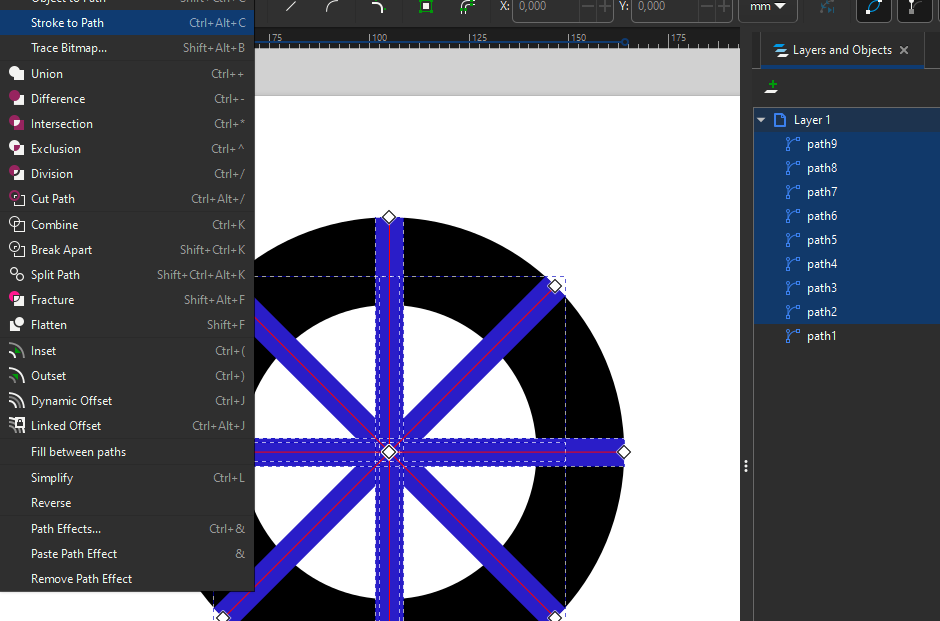Click the center node where spokes cross
This screenshot has width=940, height=621.
[389, 452]
